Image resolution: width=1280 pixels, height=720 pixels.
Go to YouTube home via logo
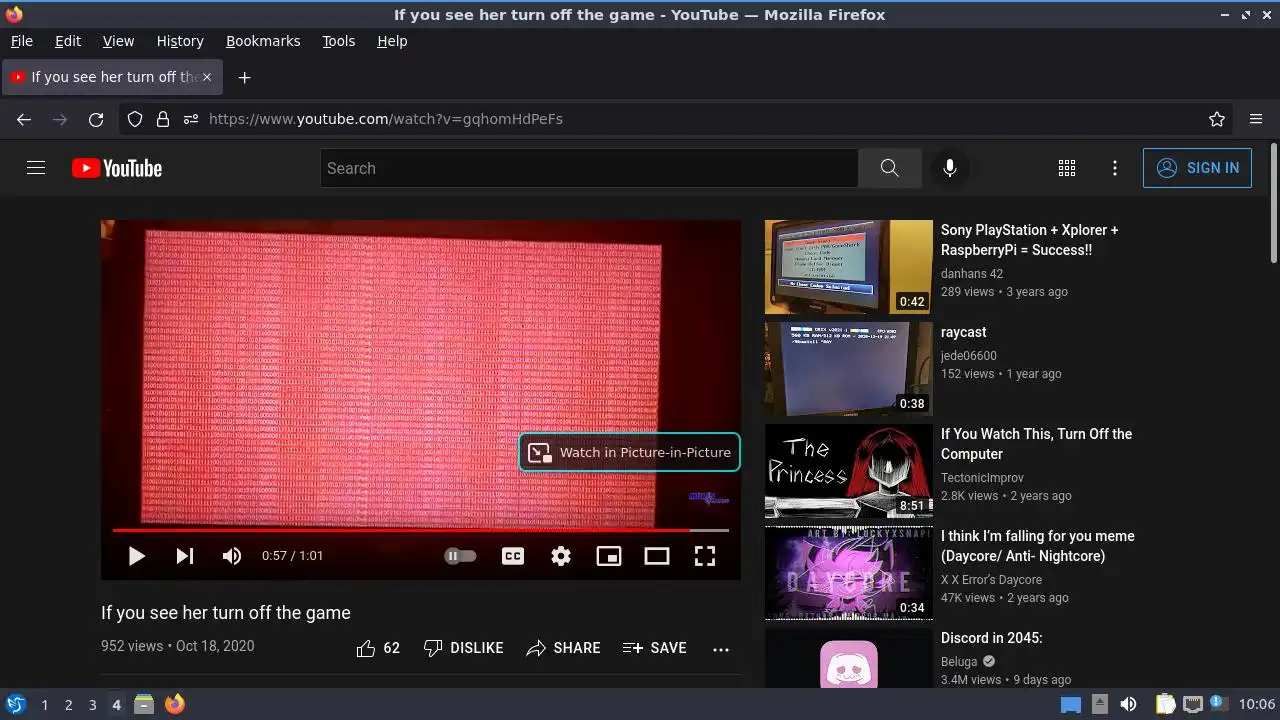[x=117, y=168]
